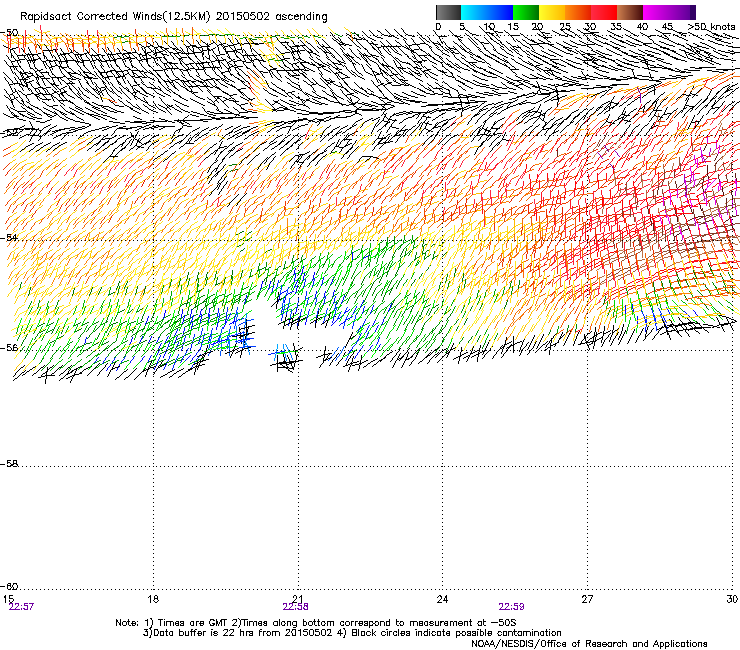Click the -58 latitude axis label
The height and width of the screenshot is (650, 740).
9,464
